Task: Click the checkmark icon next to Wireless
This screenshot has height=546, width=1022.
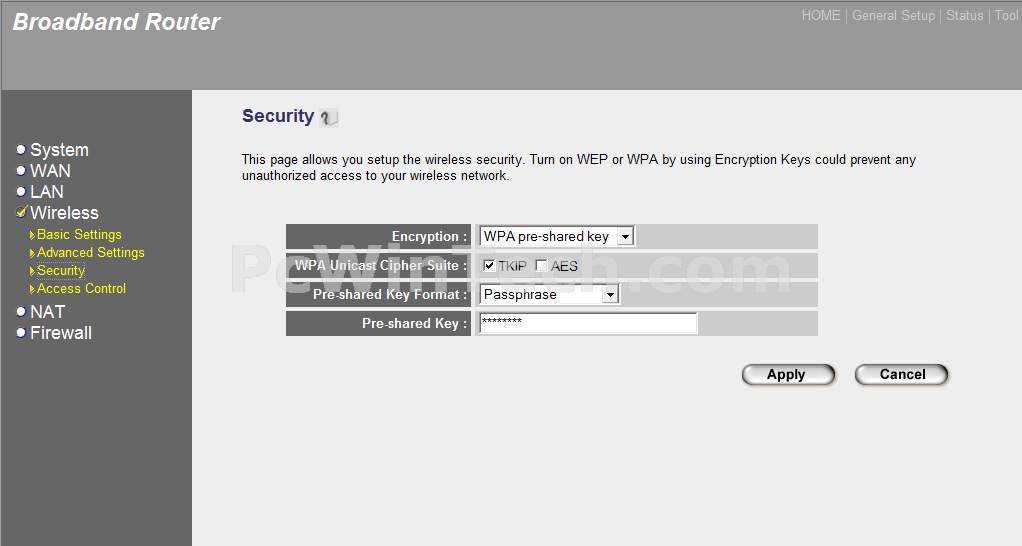Action: click(22, 212)
